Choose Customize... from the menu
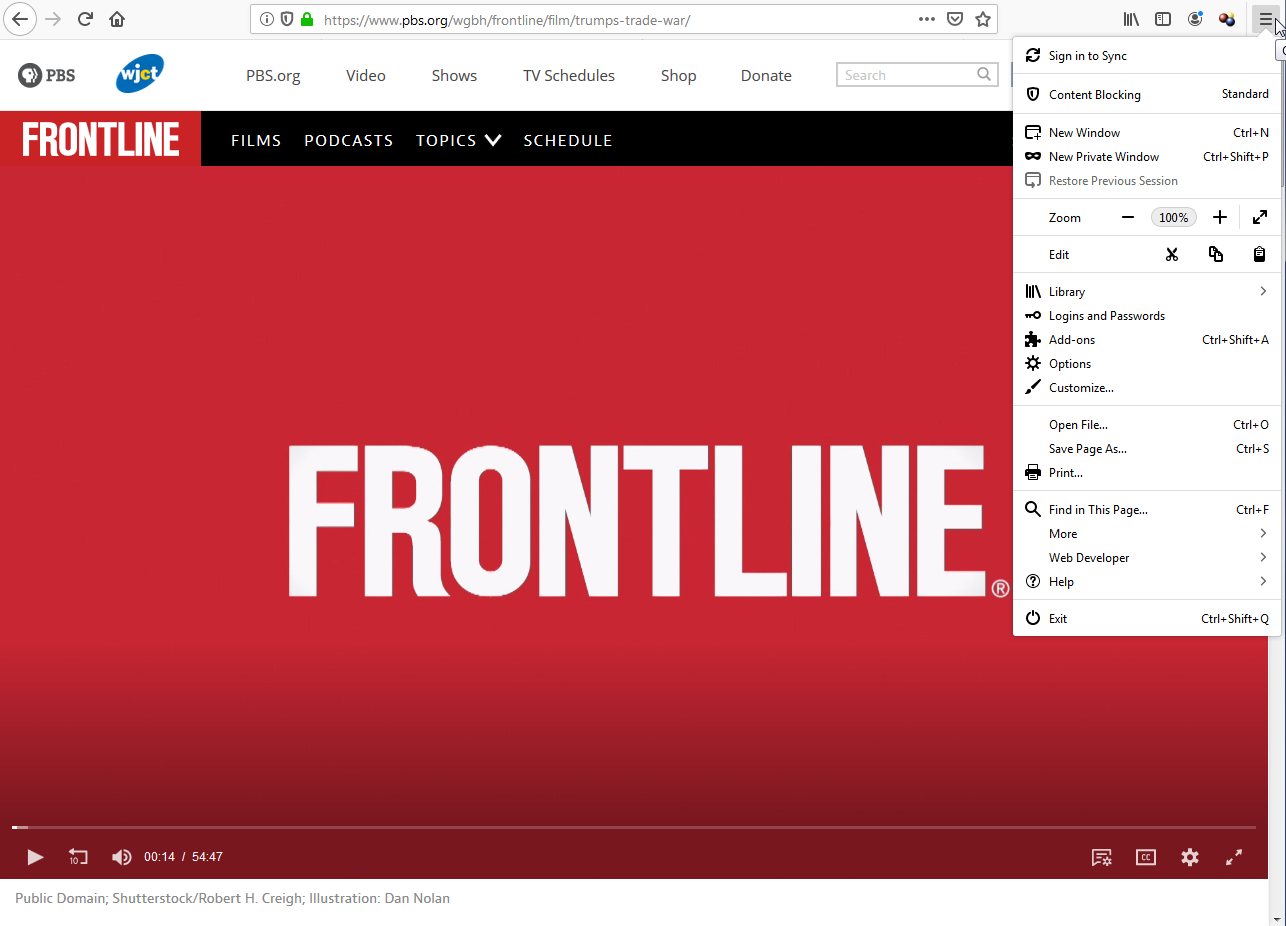1286x926 pixels. [1147, 388]
